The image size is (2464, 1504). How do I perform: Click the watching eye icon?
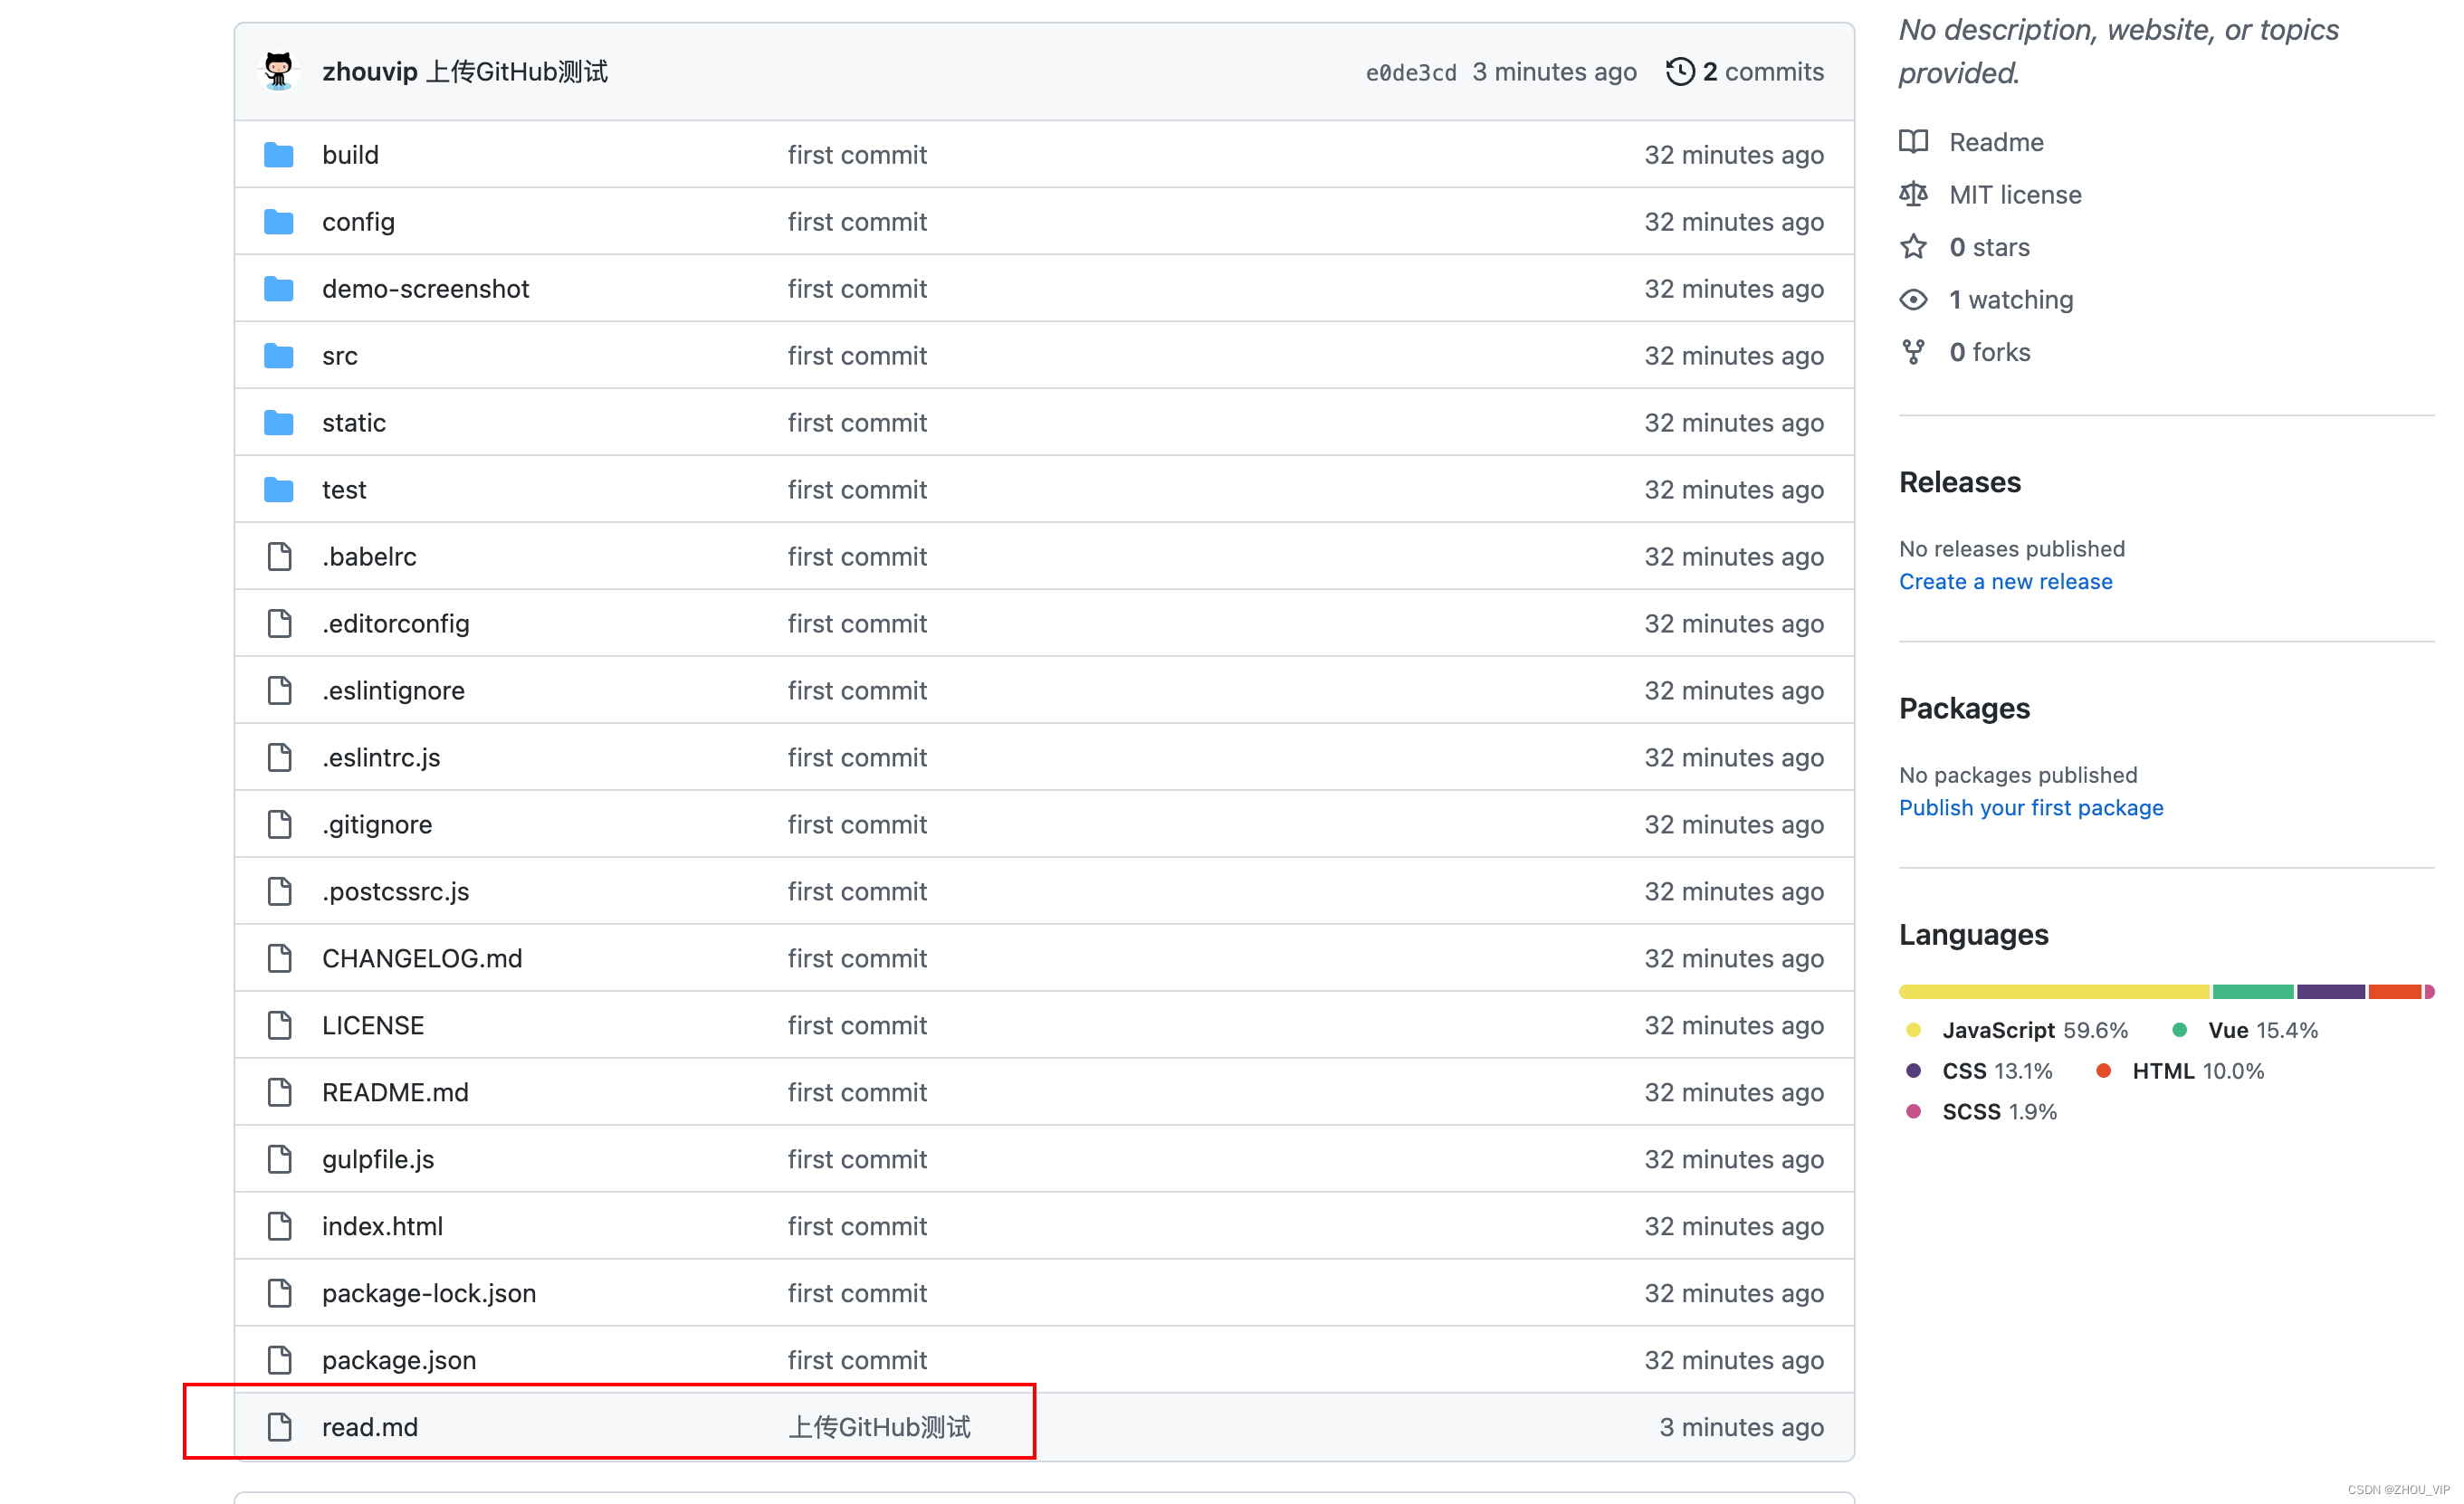point(1913,299)
